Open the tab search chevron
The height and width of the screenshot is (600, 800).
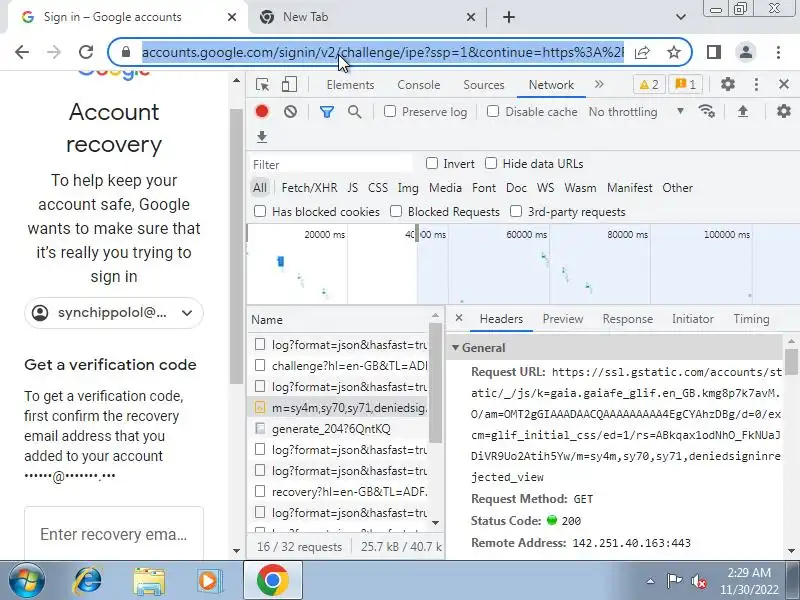pos(681,17)
